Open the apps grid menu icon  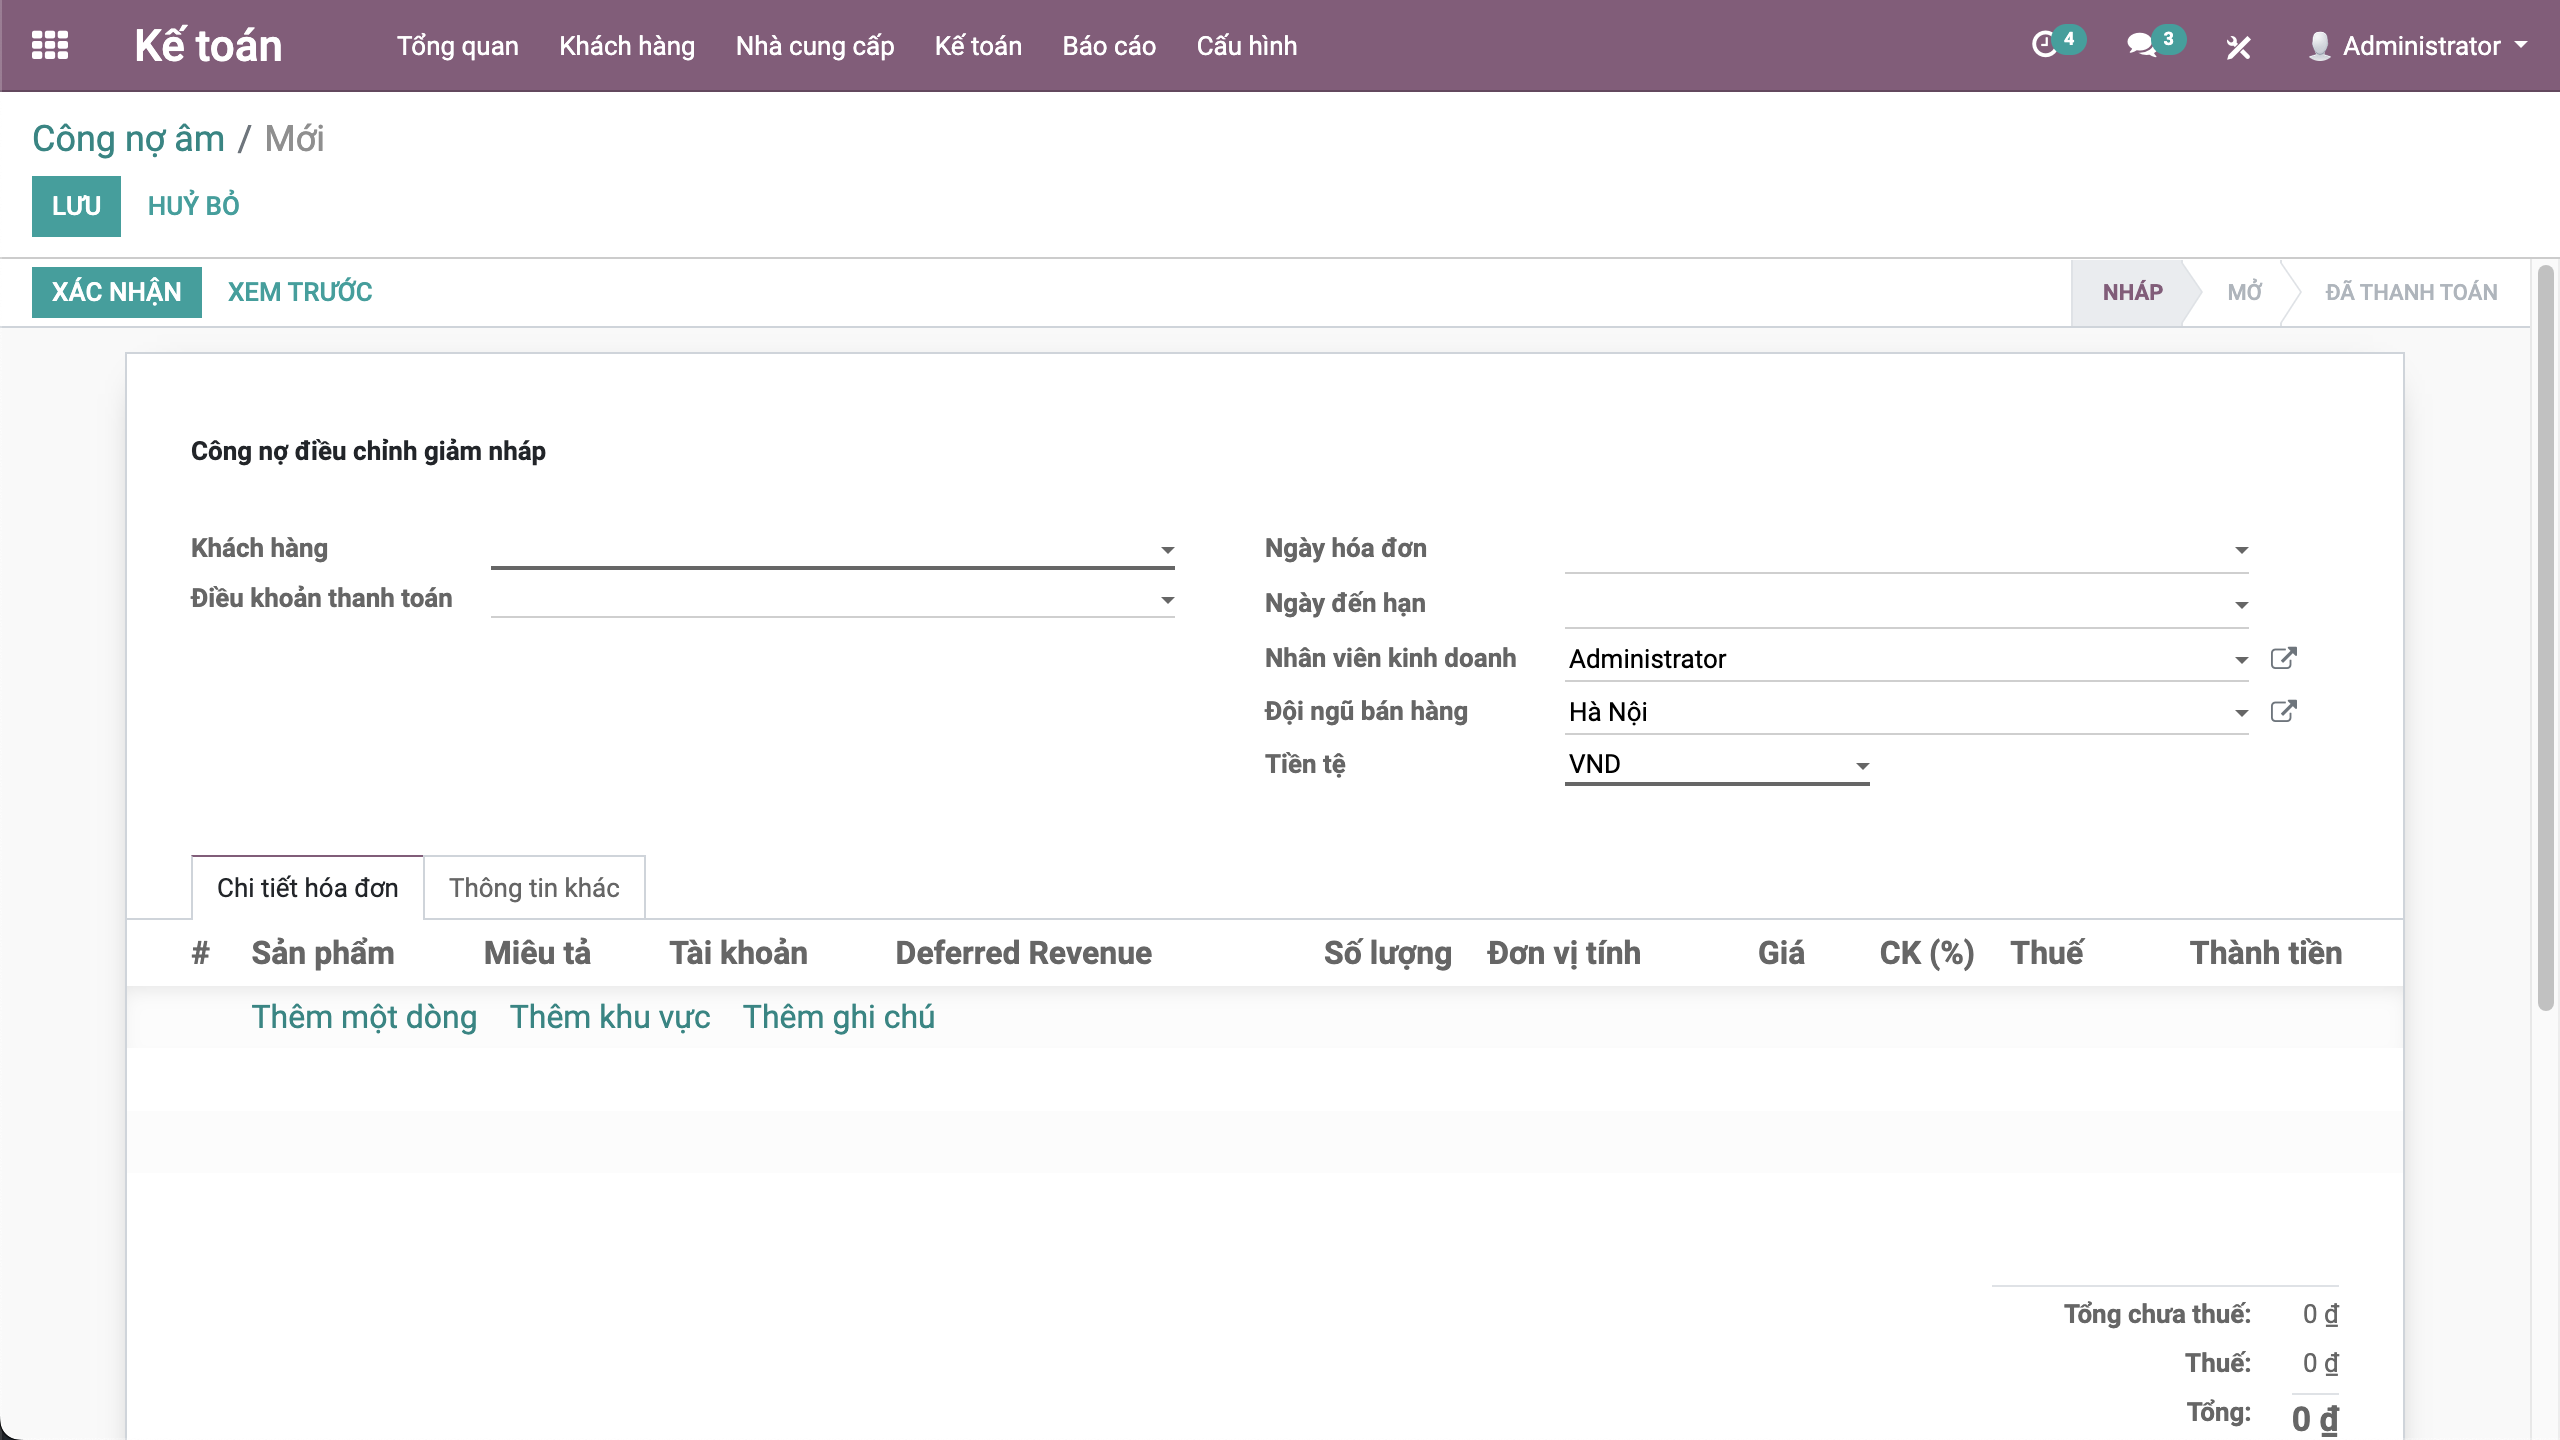(50, 45)
